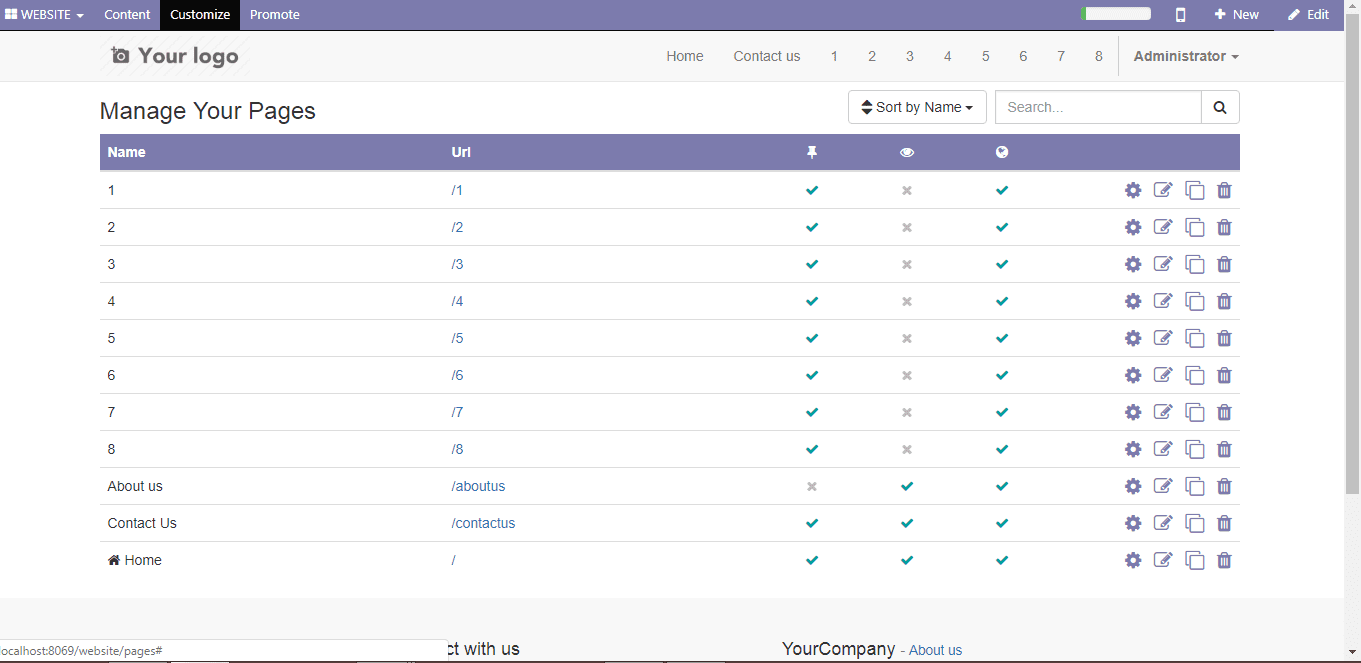
Task: Select the About us name cell
Action: click(x=135, y=486)
